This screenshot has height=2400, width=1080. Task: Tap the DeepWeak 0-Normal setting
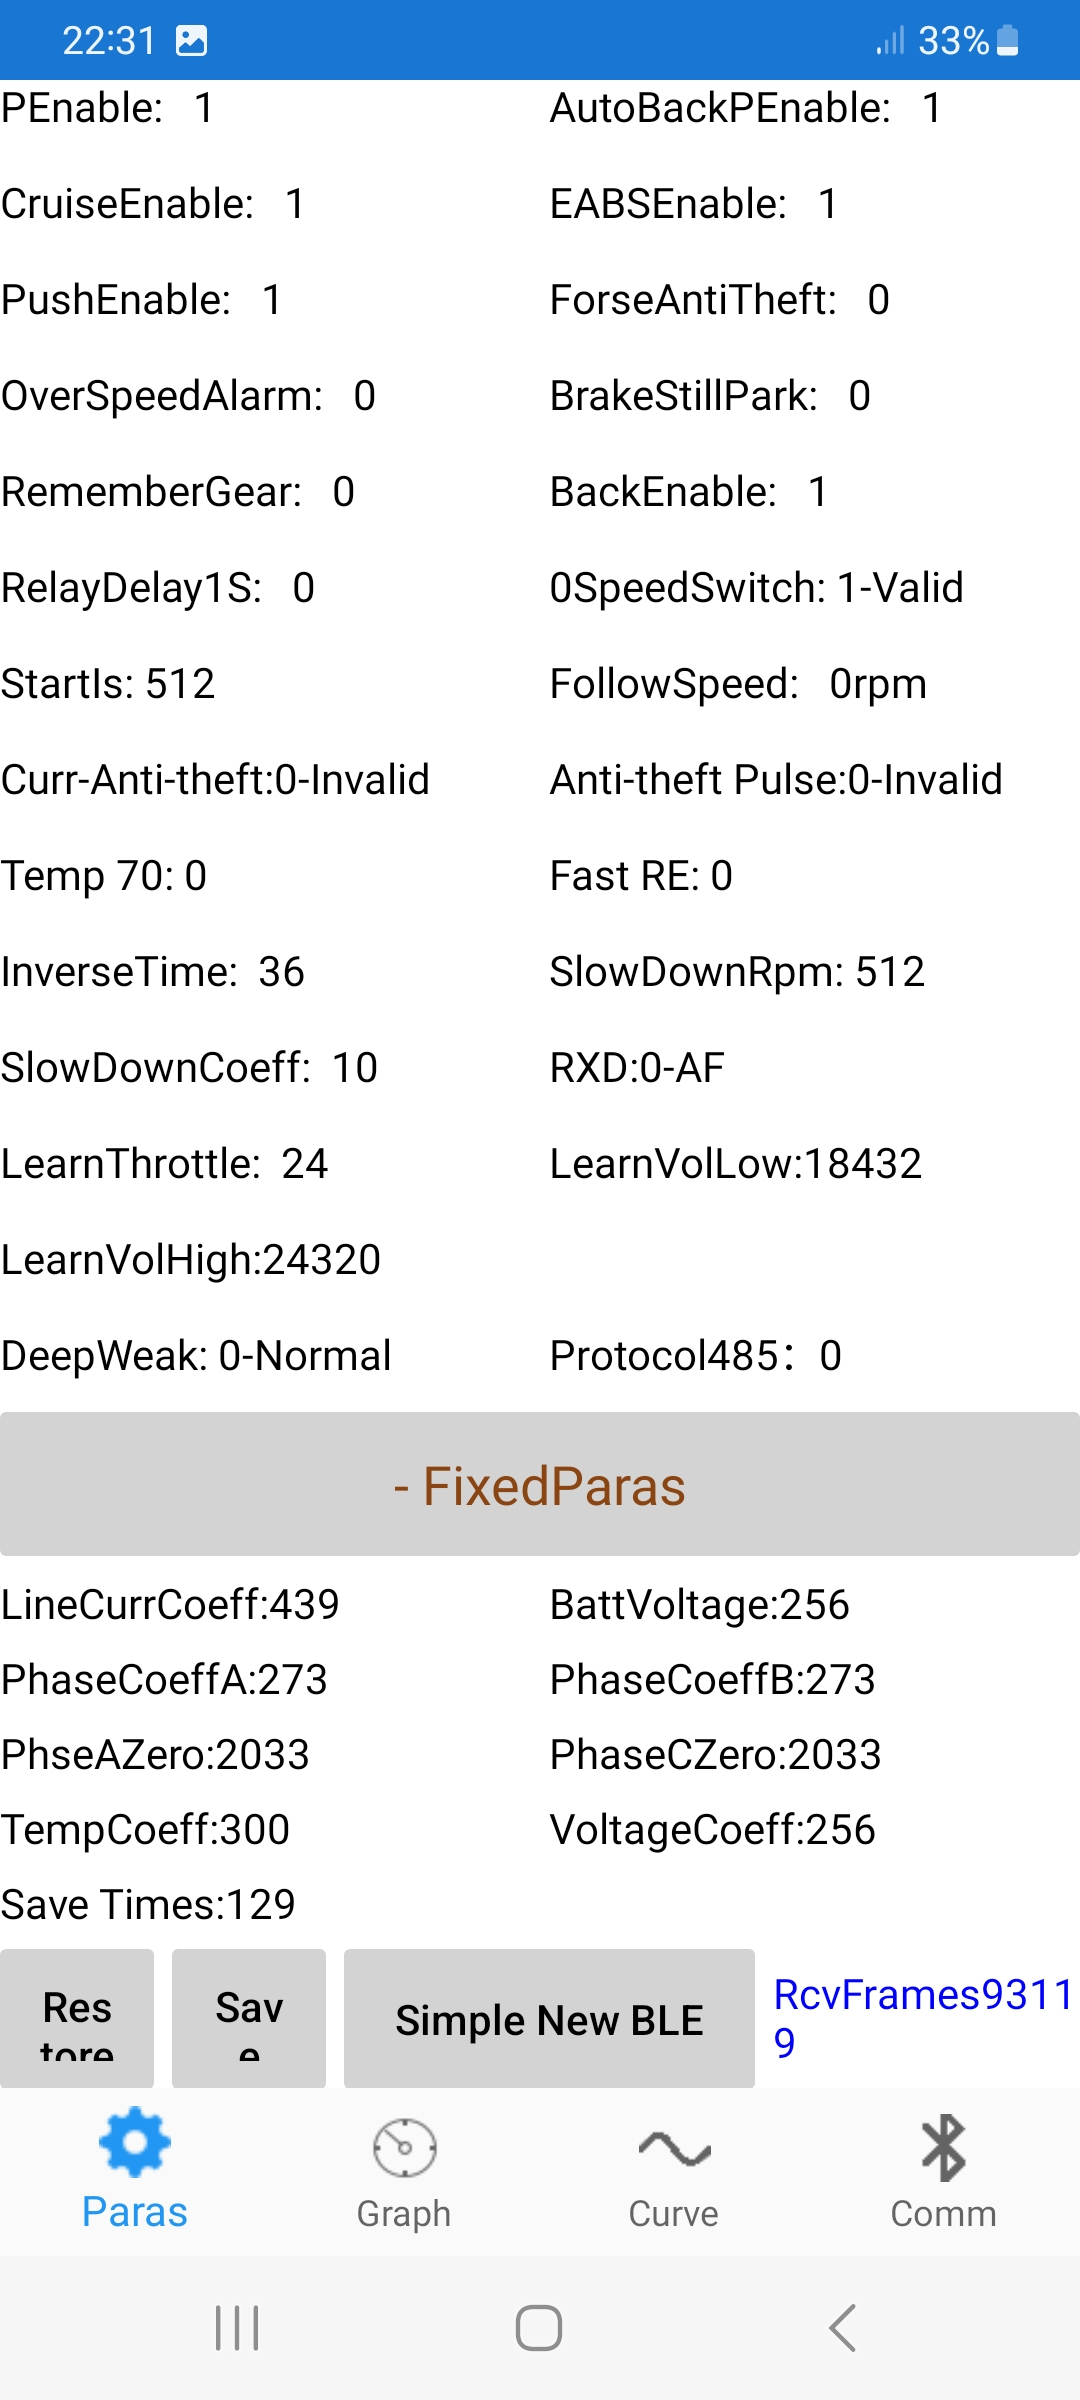196,1356
